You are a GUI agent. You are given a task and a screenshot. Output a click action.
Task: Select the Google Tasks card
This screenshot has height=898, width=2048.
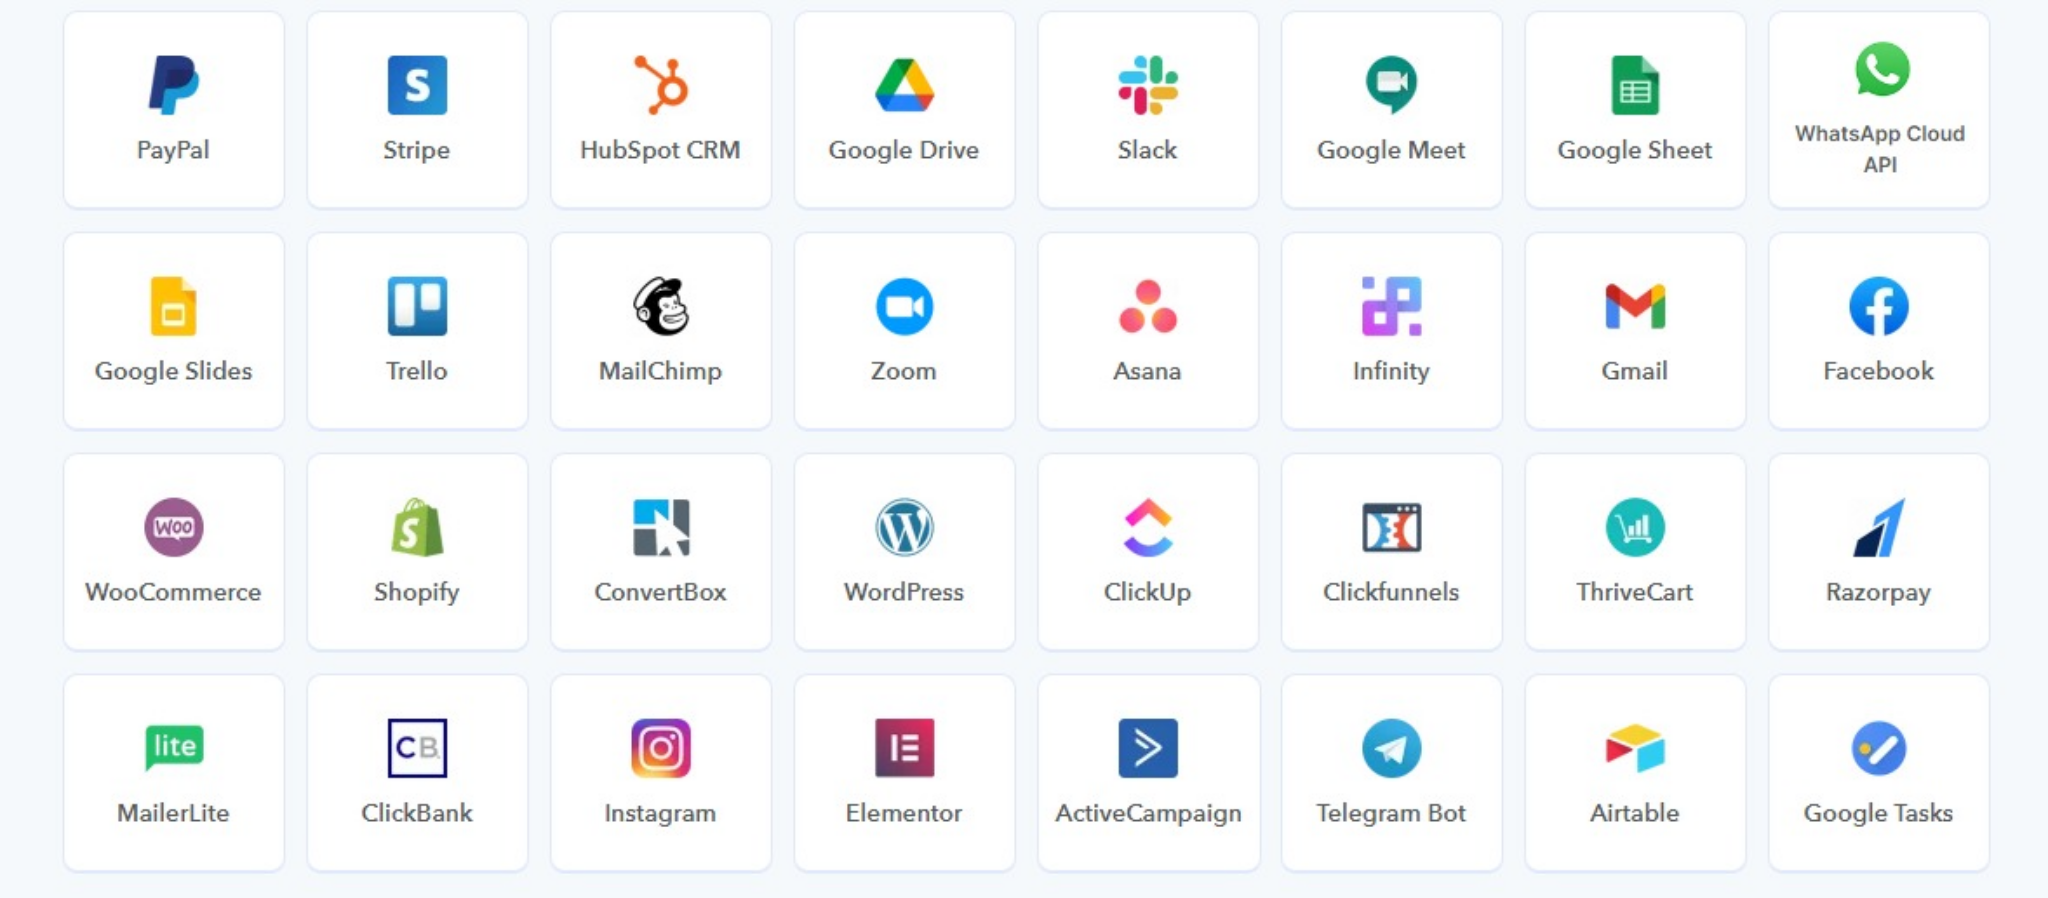pos(1879,772)
